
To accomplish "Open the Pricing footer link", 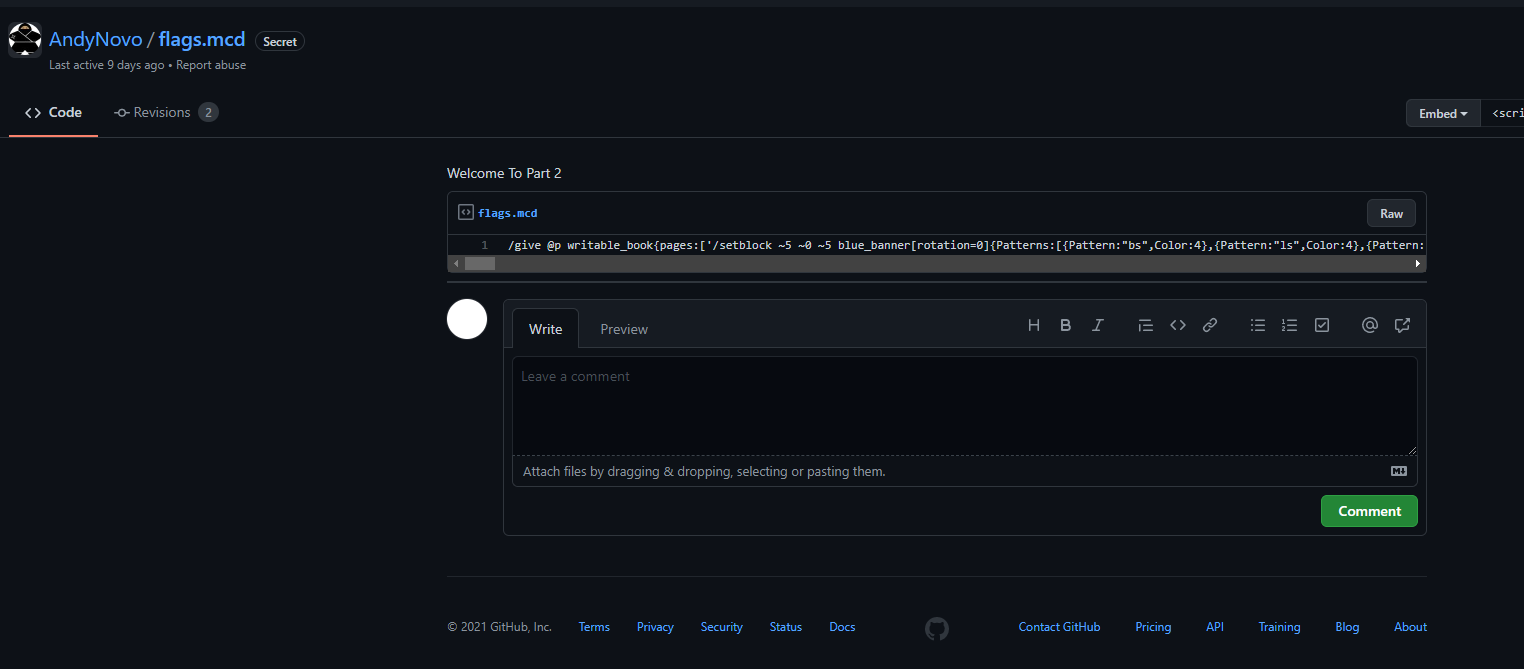I will tap(1153, 627).
